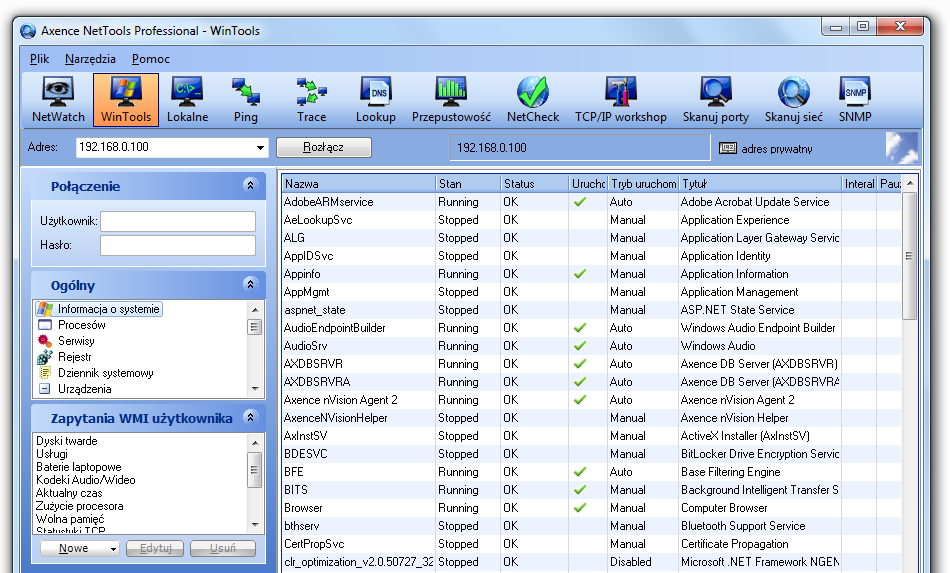Open the Narzędzia menu

pyautogui.click(x=90, y=59)
